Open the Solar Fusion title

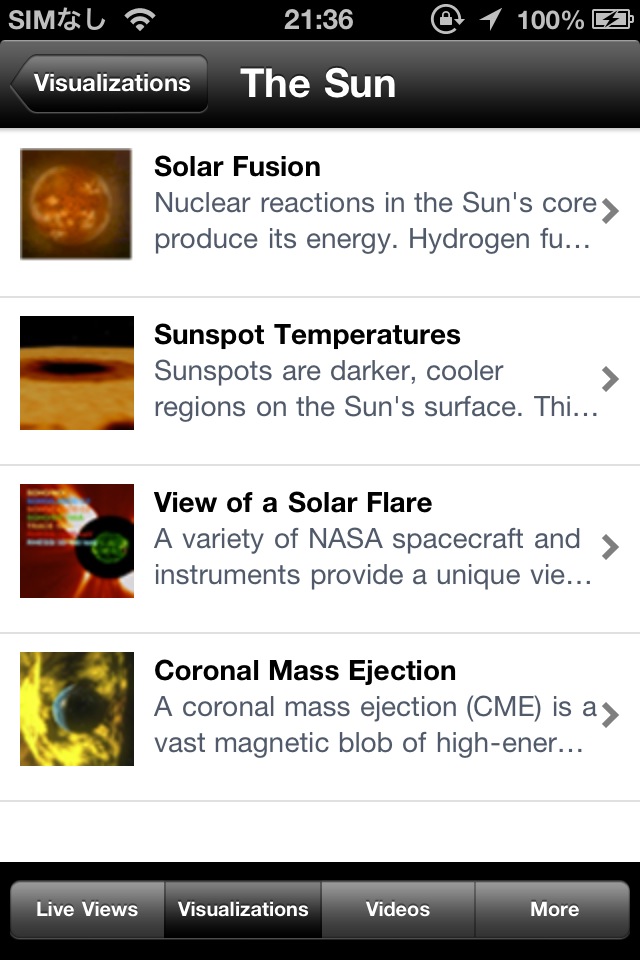pyautogui.click(x=237, y=167)
